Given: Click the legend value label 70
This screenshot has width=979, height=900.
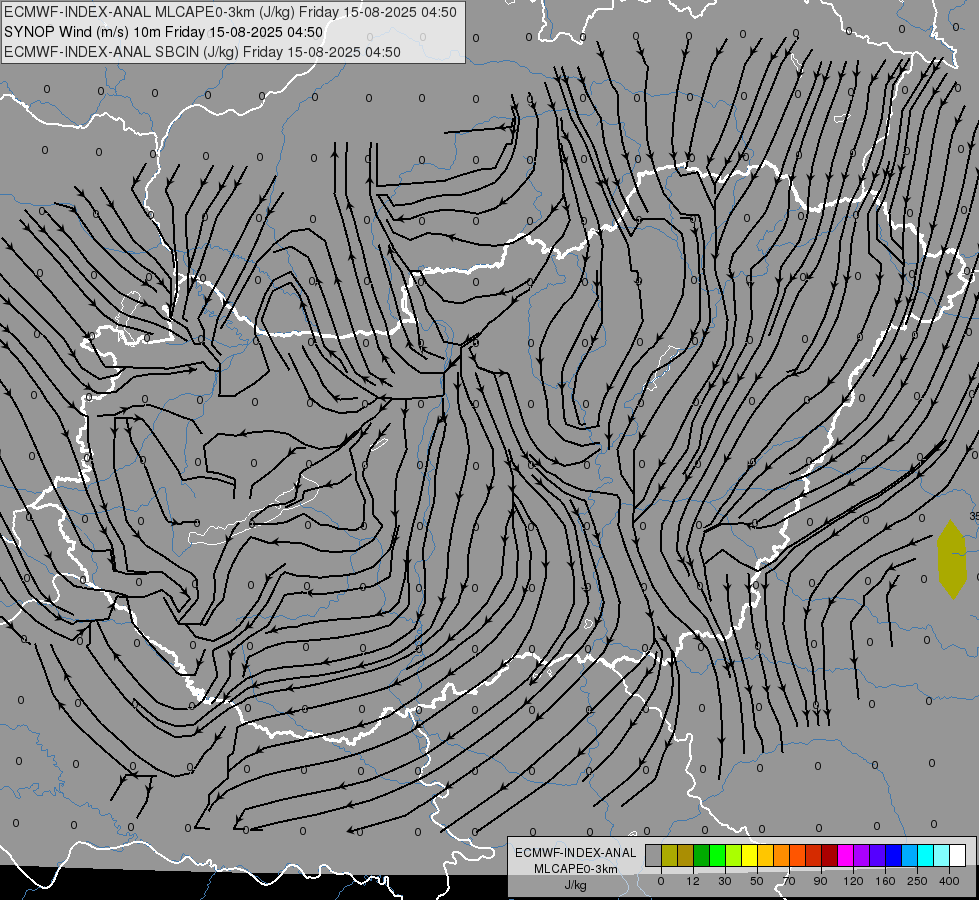Looking at the screenshot, I should point(789,881).
